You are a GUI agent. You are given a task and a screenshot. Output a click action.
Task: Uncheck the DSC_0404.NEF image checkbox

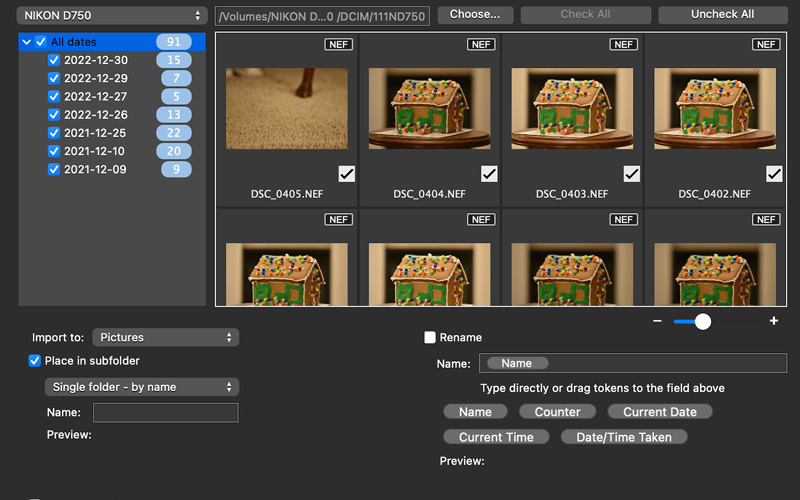tap(489, 174)
